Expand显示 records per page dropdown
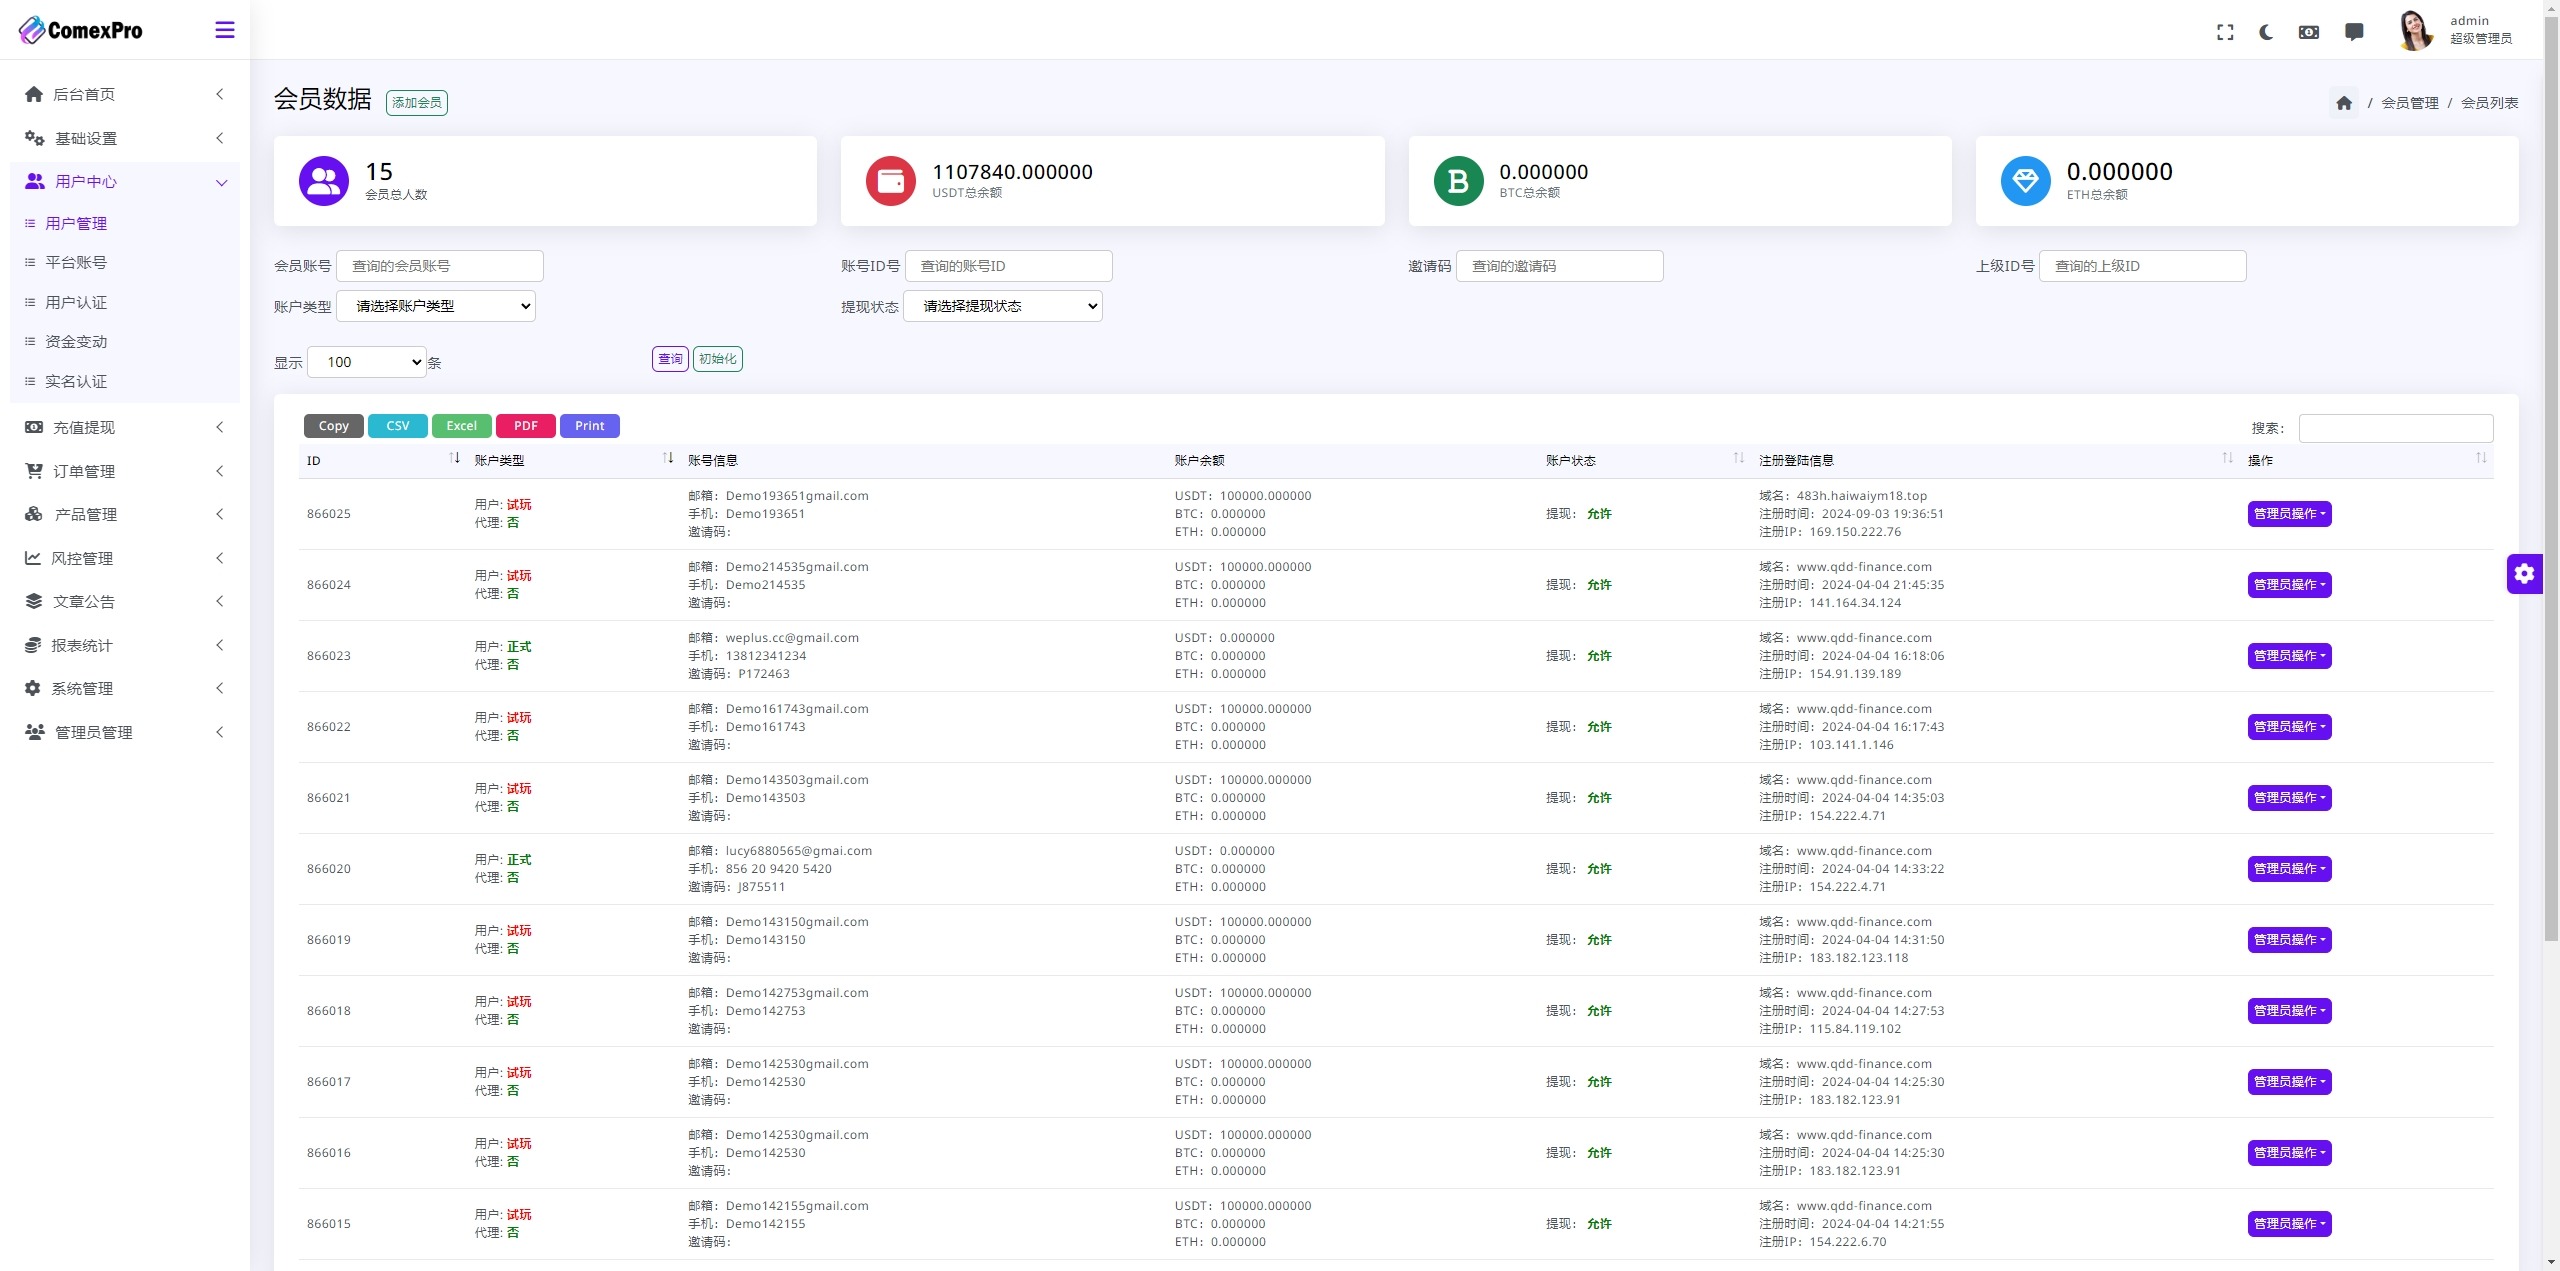The width and height of the screenshot is (2560, 1271). [x=367, y=361]
